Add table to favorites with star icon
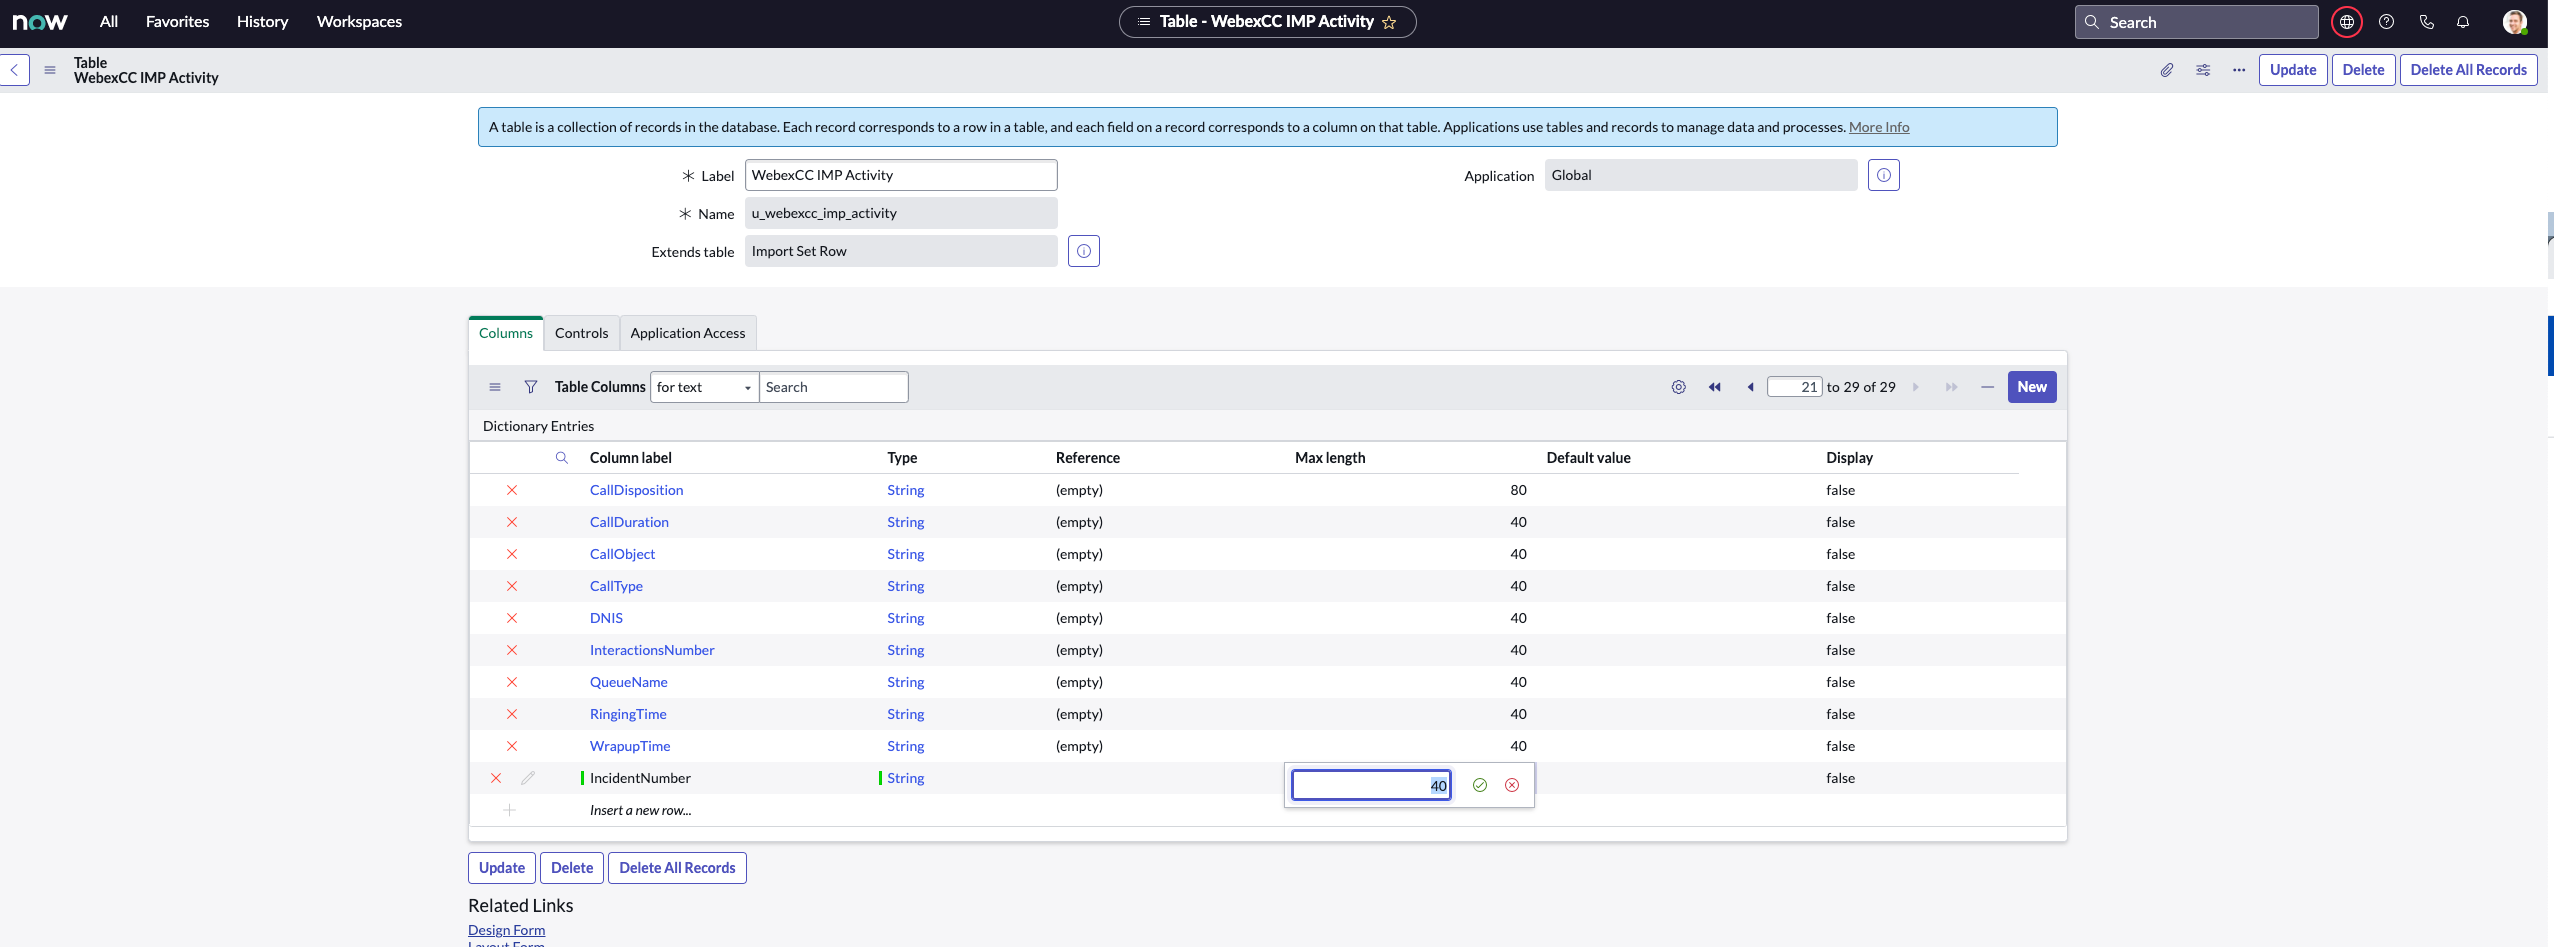Image resolution: width=2554 pixels, height=947 pixels. tap(1389, 22)
